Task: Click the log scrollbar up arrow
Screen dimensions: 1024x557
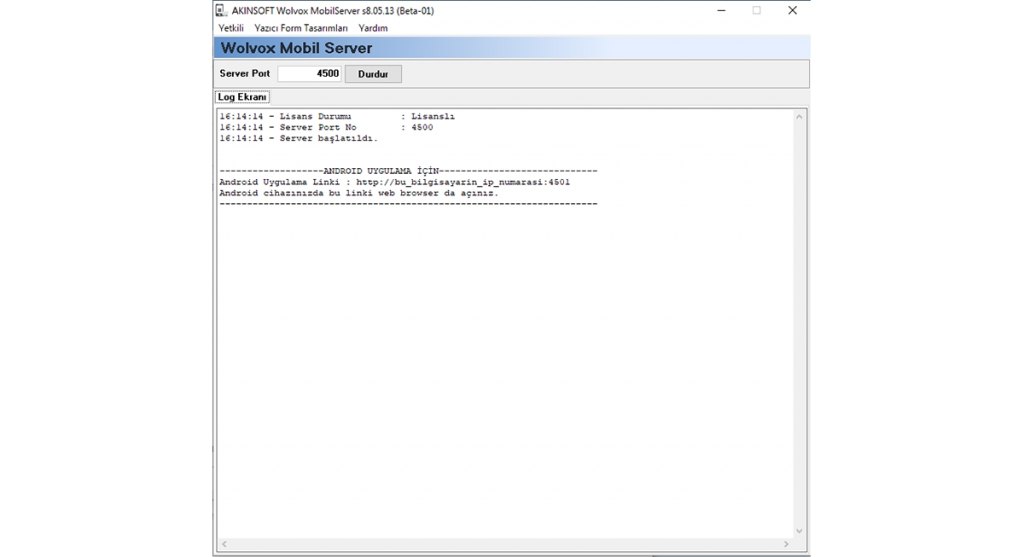Action: pyautogui.click(x=799, y=117)
